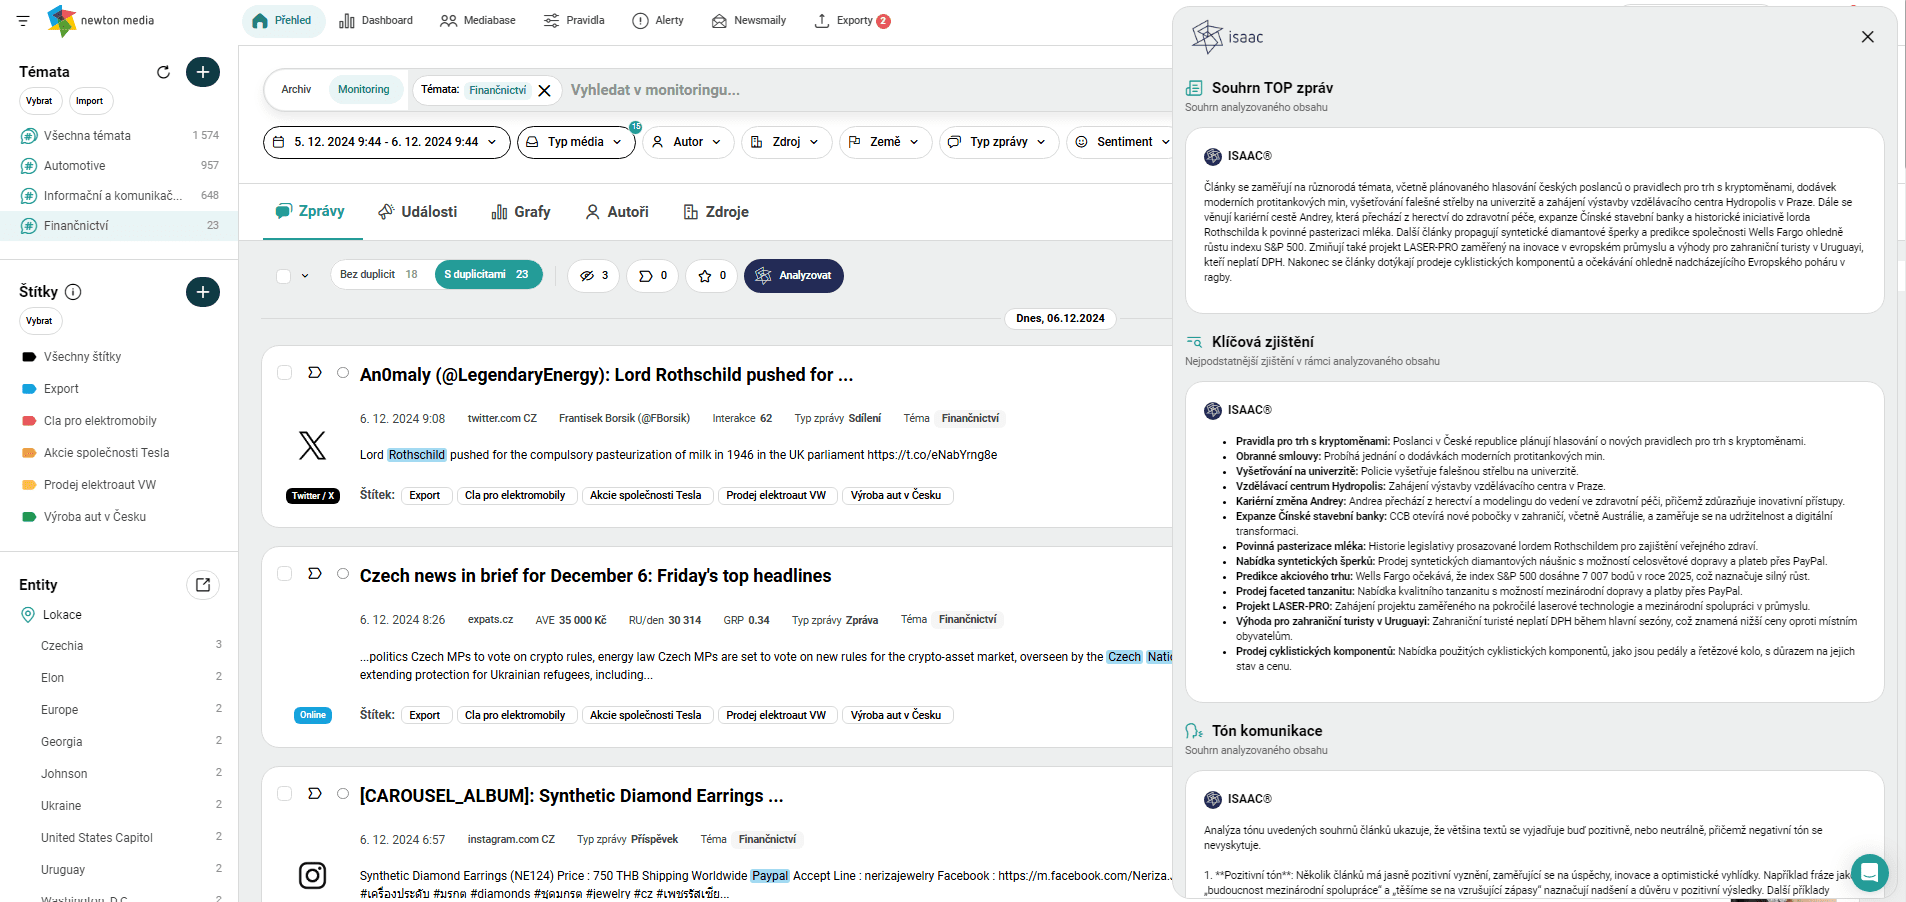Check the Lord Rothschild article checkbox
This screenshot has width=1906, height=902.
pos(284,373)
